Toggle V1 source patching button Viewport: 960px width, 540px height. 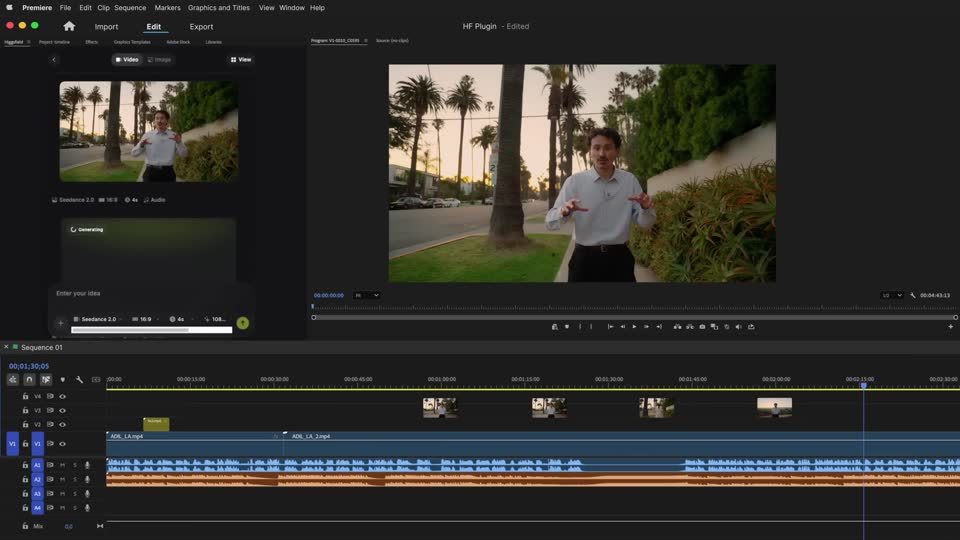12,444
